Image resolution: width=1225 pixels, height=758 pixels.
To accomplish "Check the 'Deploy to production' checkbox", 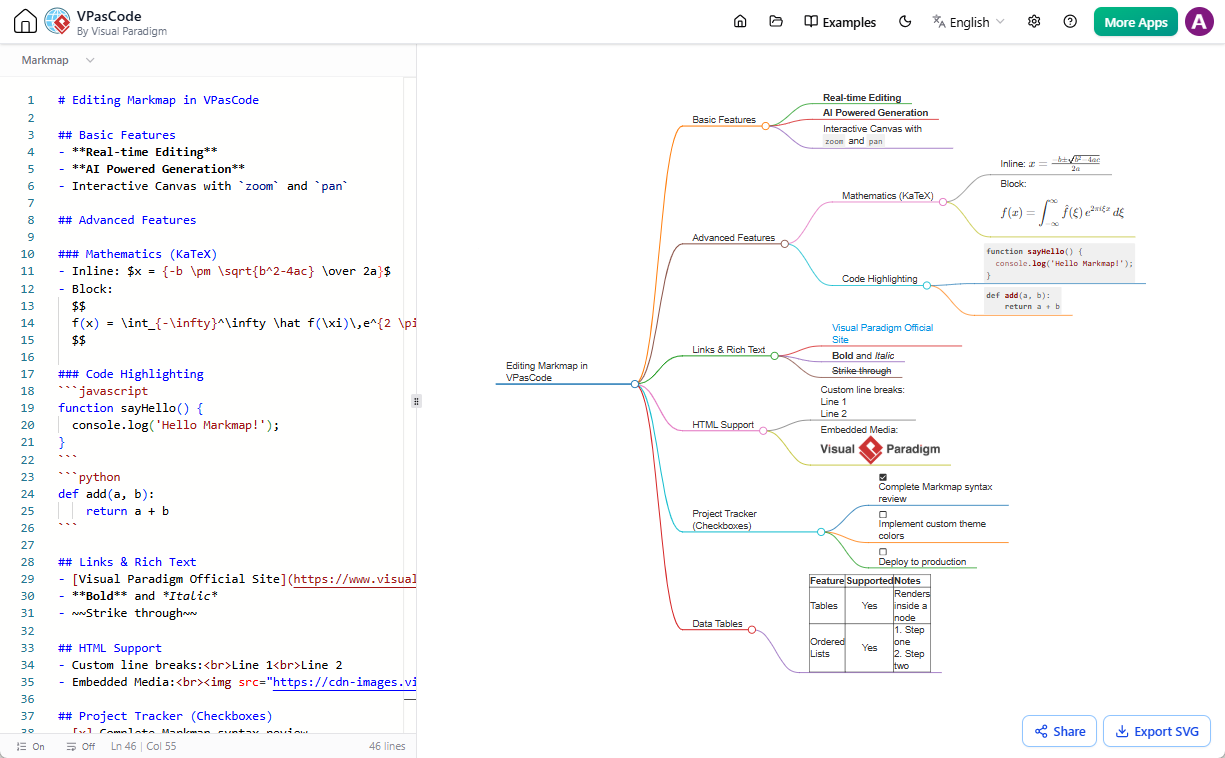I will coord(883,552).
